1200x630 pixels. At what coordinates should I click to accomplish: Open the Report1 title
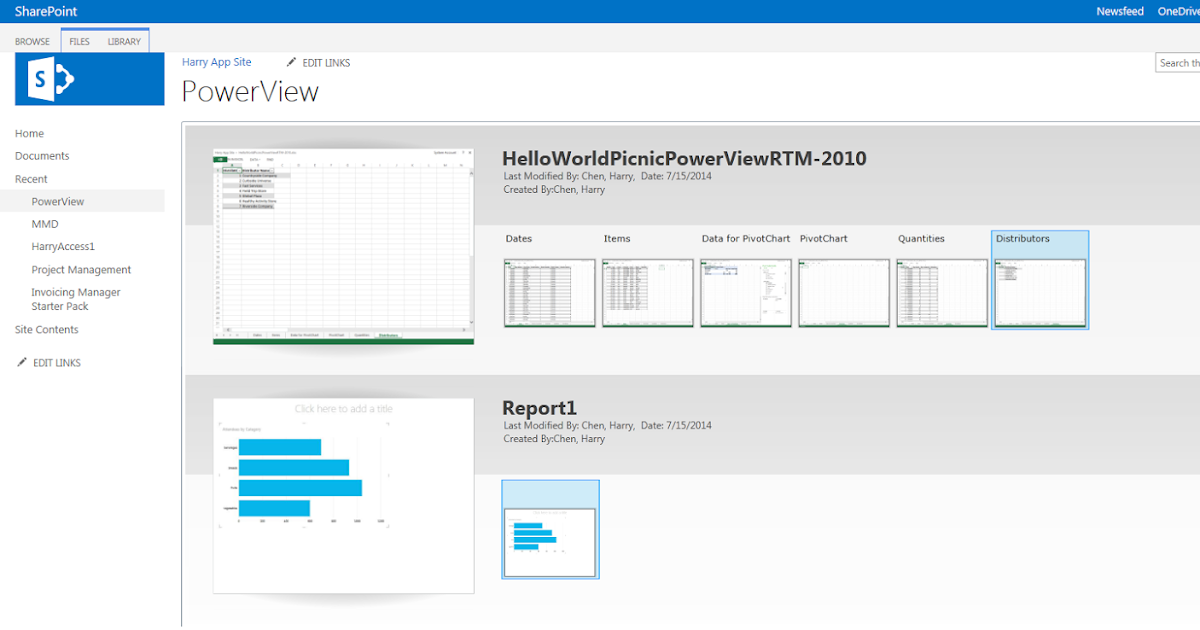tap(539, 408)
